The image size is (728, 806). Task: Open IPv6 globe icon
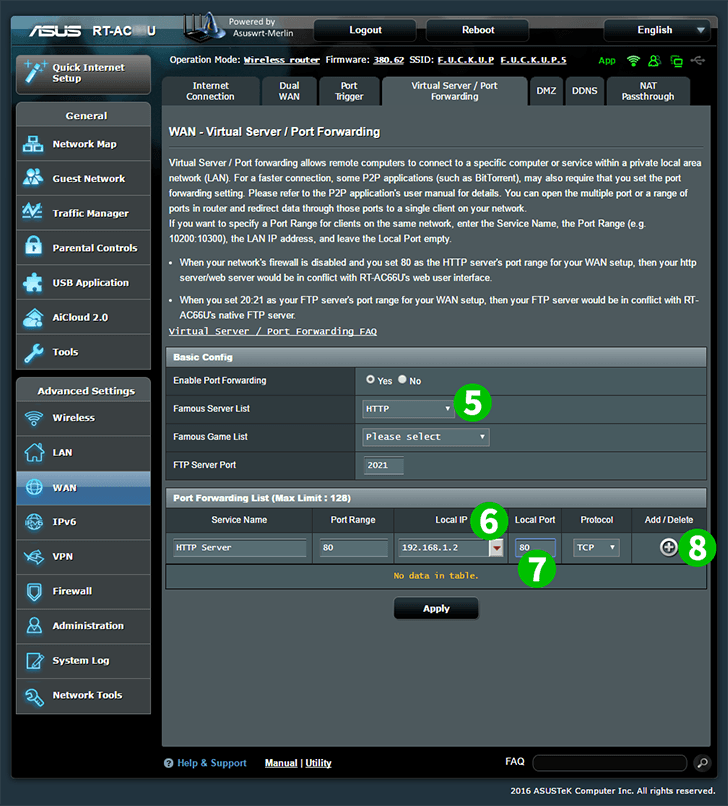(x=34, y=522)
